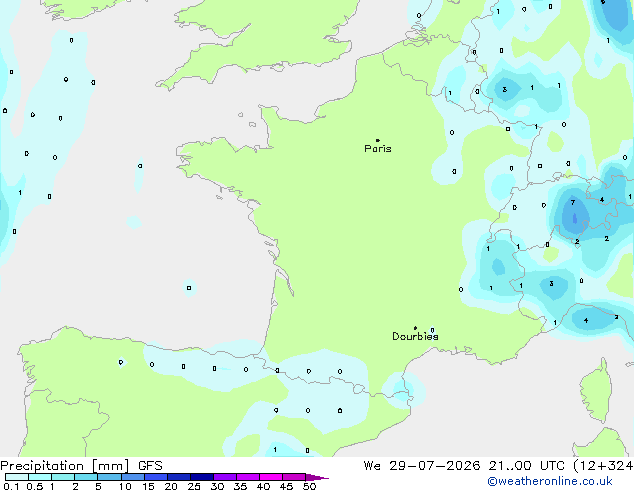Click the legend arrow above 50 mm
The image size is (634, 490).
point(317,477)
